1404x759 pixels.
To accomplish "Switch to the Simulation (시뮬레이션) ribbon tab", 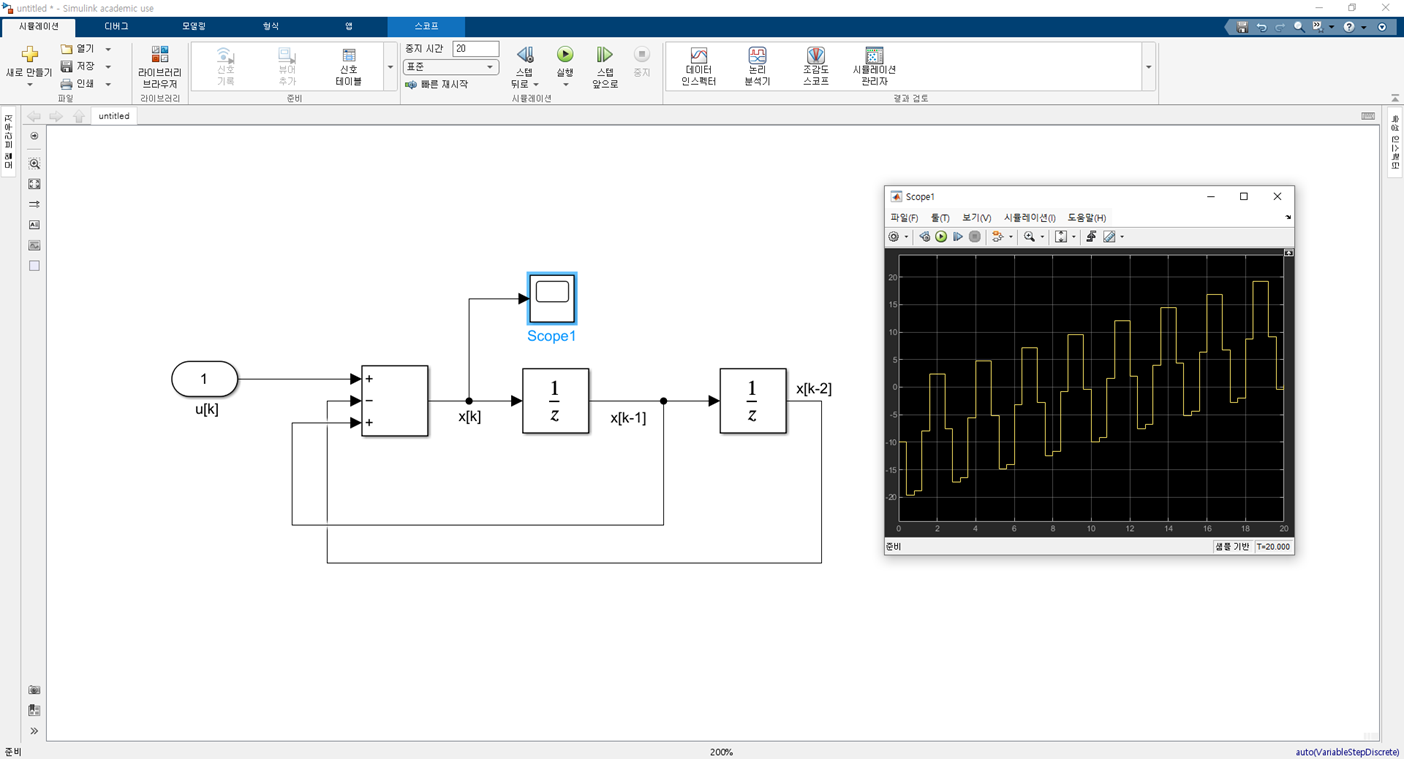I will (39, 26).
